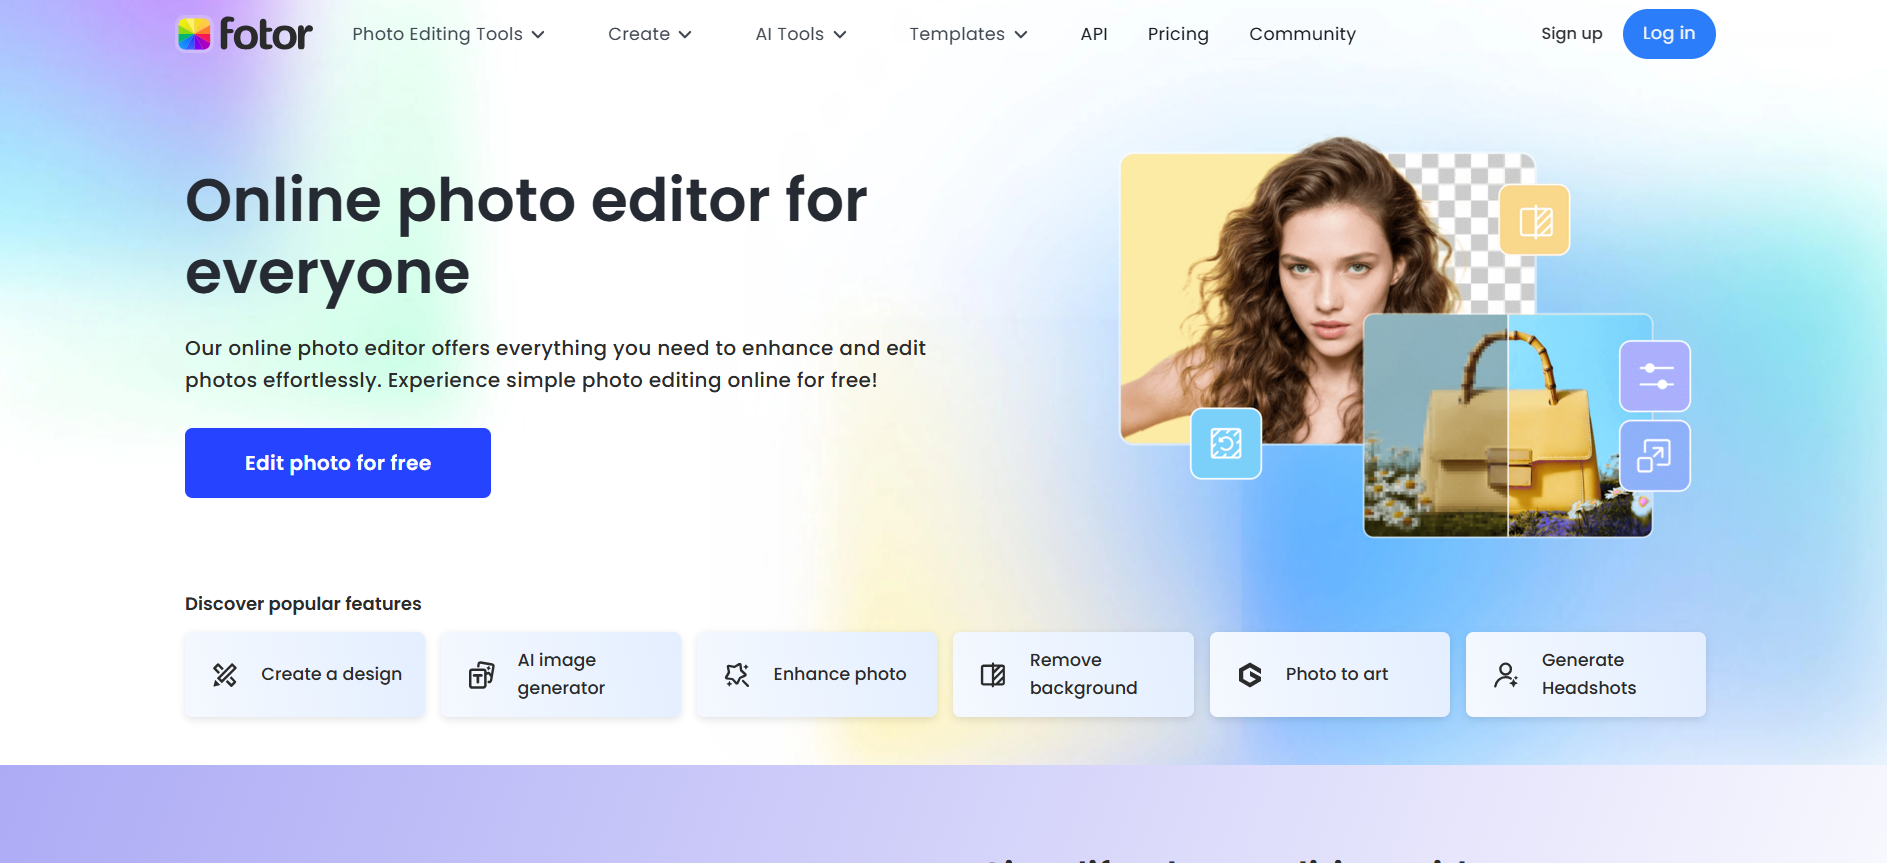Click the blue rotate tile on portrait

pyautogui.click(x=1226, y=443)
